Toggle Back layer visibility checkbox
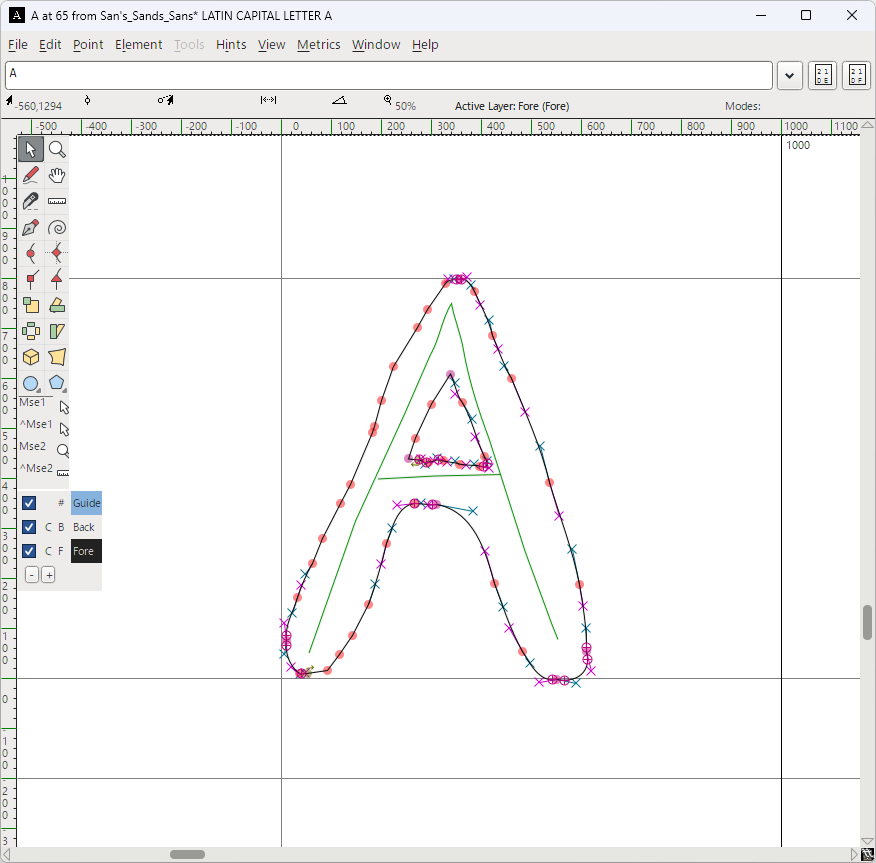876x863 pixels. [x=29, y=527]
